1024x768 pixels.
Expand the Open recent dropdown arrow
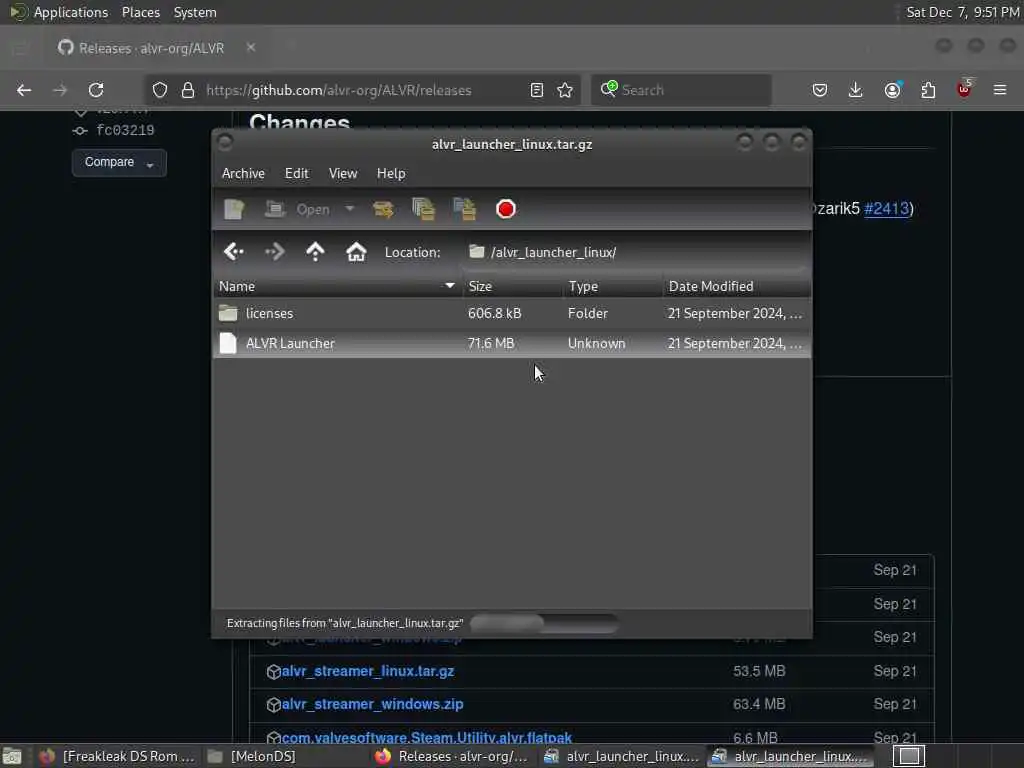coord(349,209)
